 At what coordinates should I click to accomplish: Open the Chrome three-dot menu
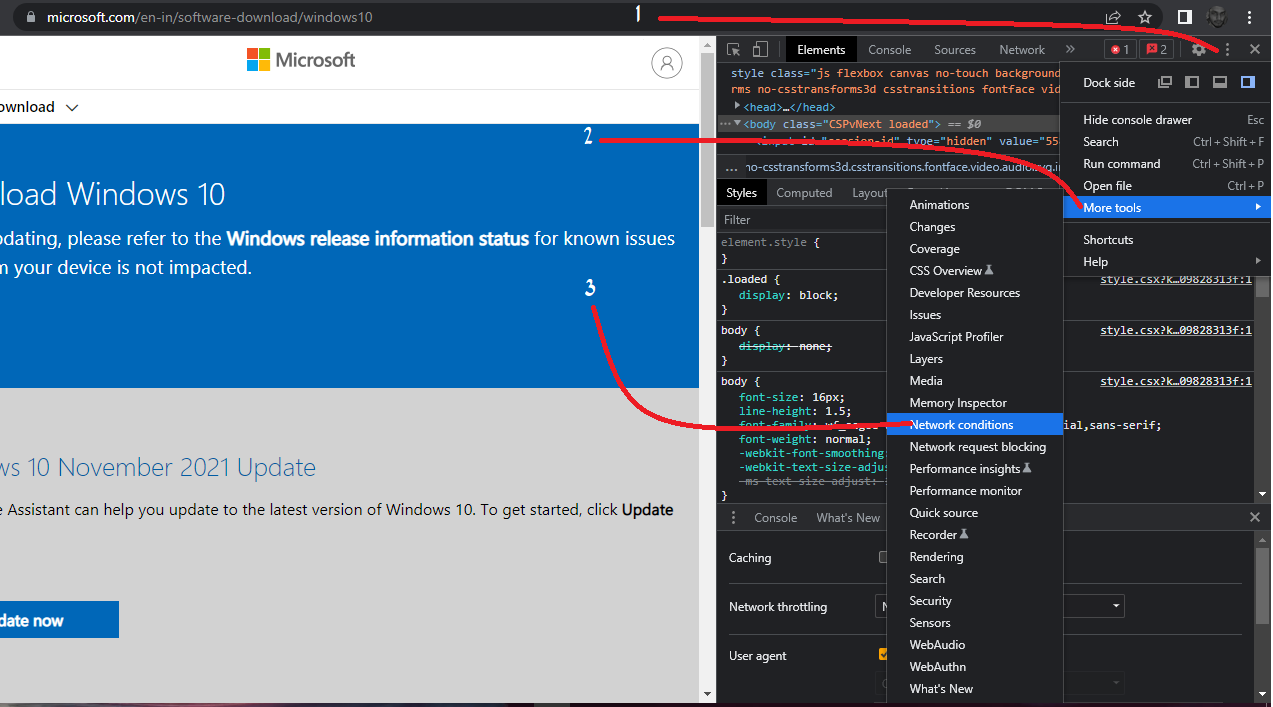point(1250,17)
